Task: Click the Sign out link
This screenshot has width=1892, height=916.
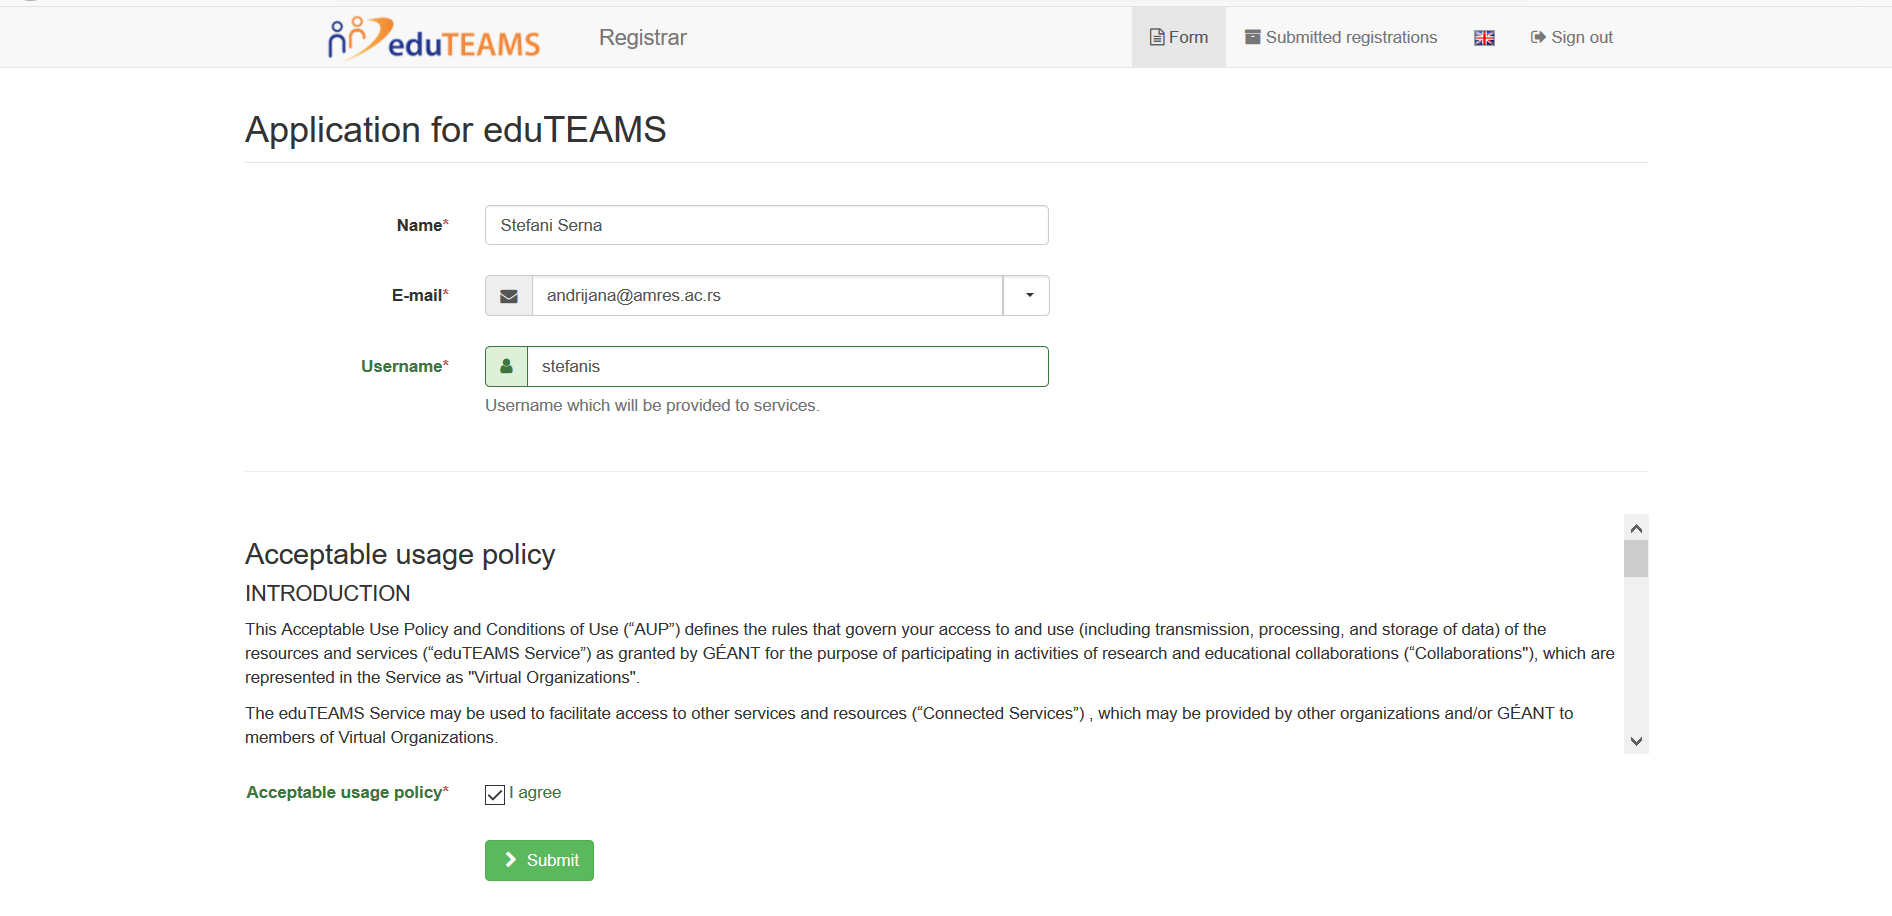Action: coord(1572,37)
